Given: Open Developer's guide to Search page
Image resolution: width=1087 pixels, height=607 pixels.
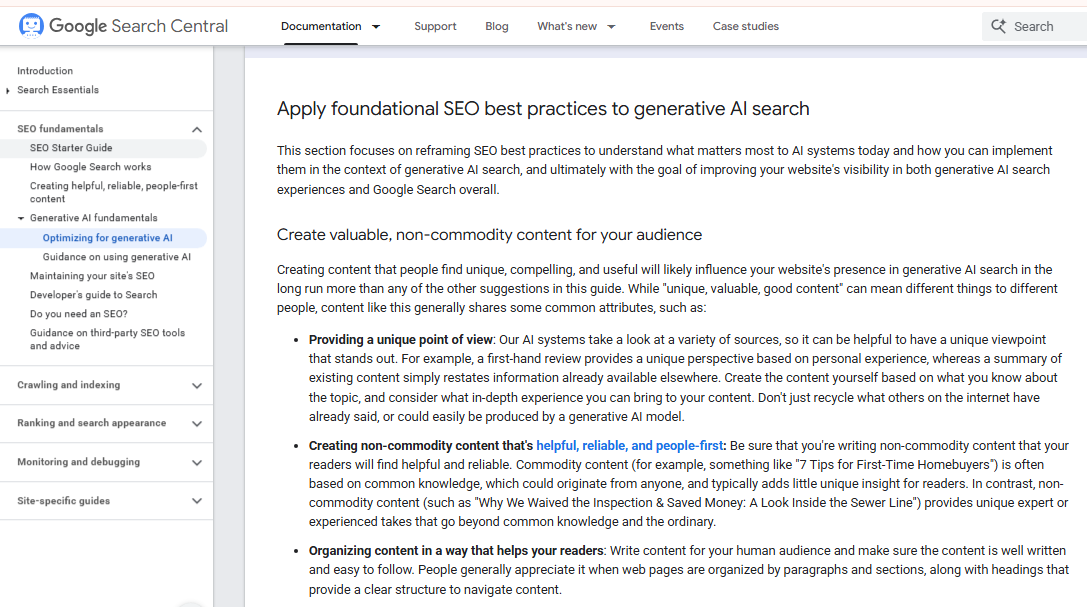Looking at the screenshot, I should click(x=94, y=294).
